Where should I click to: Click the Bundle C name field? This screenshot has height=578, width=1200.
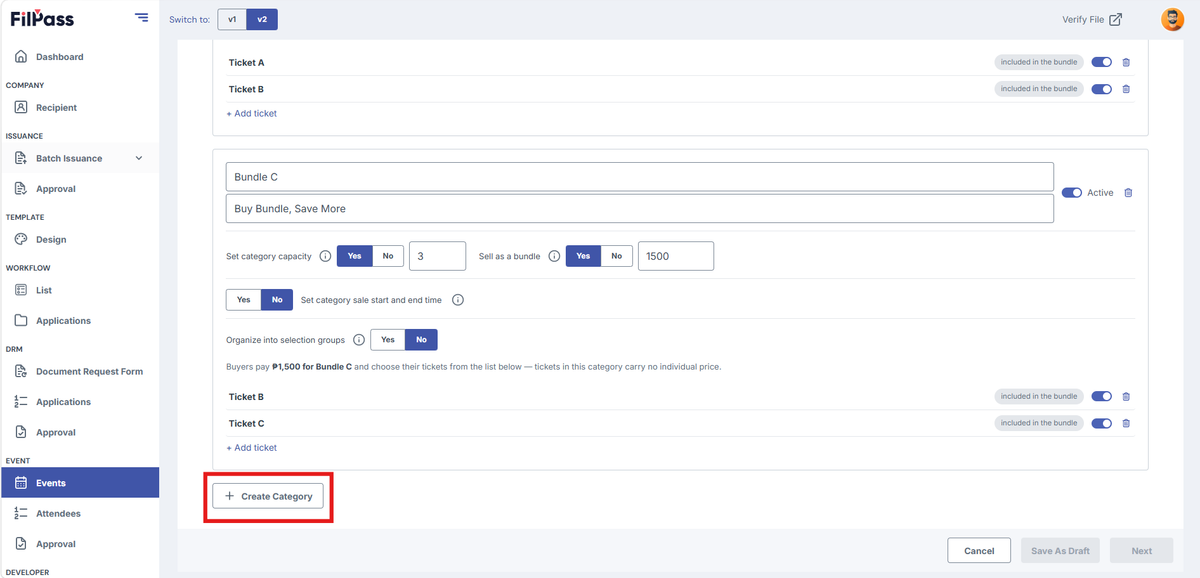pos(640,177)
